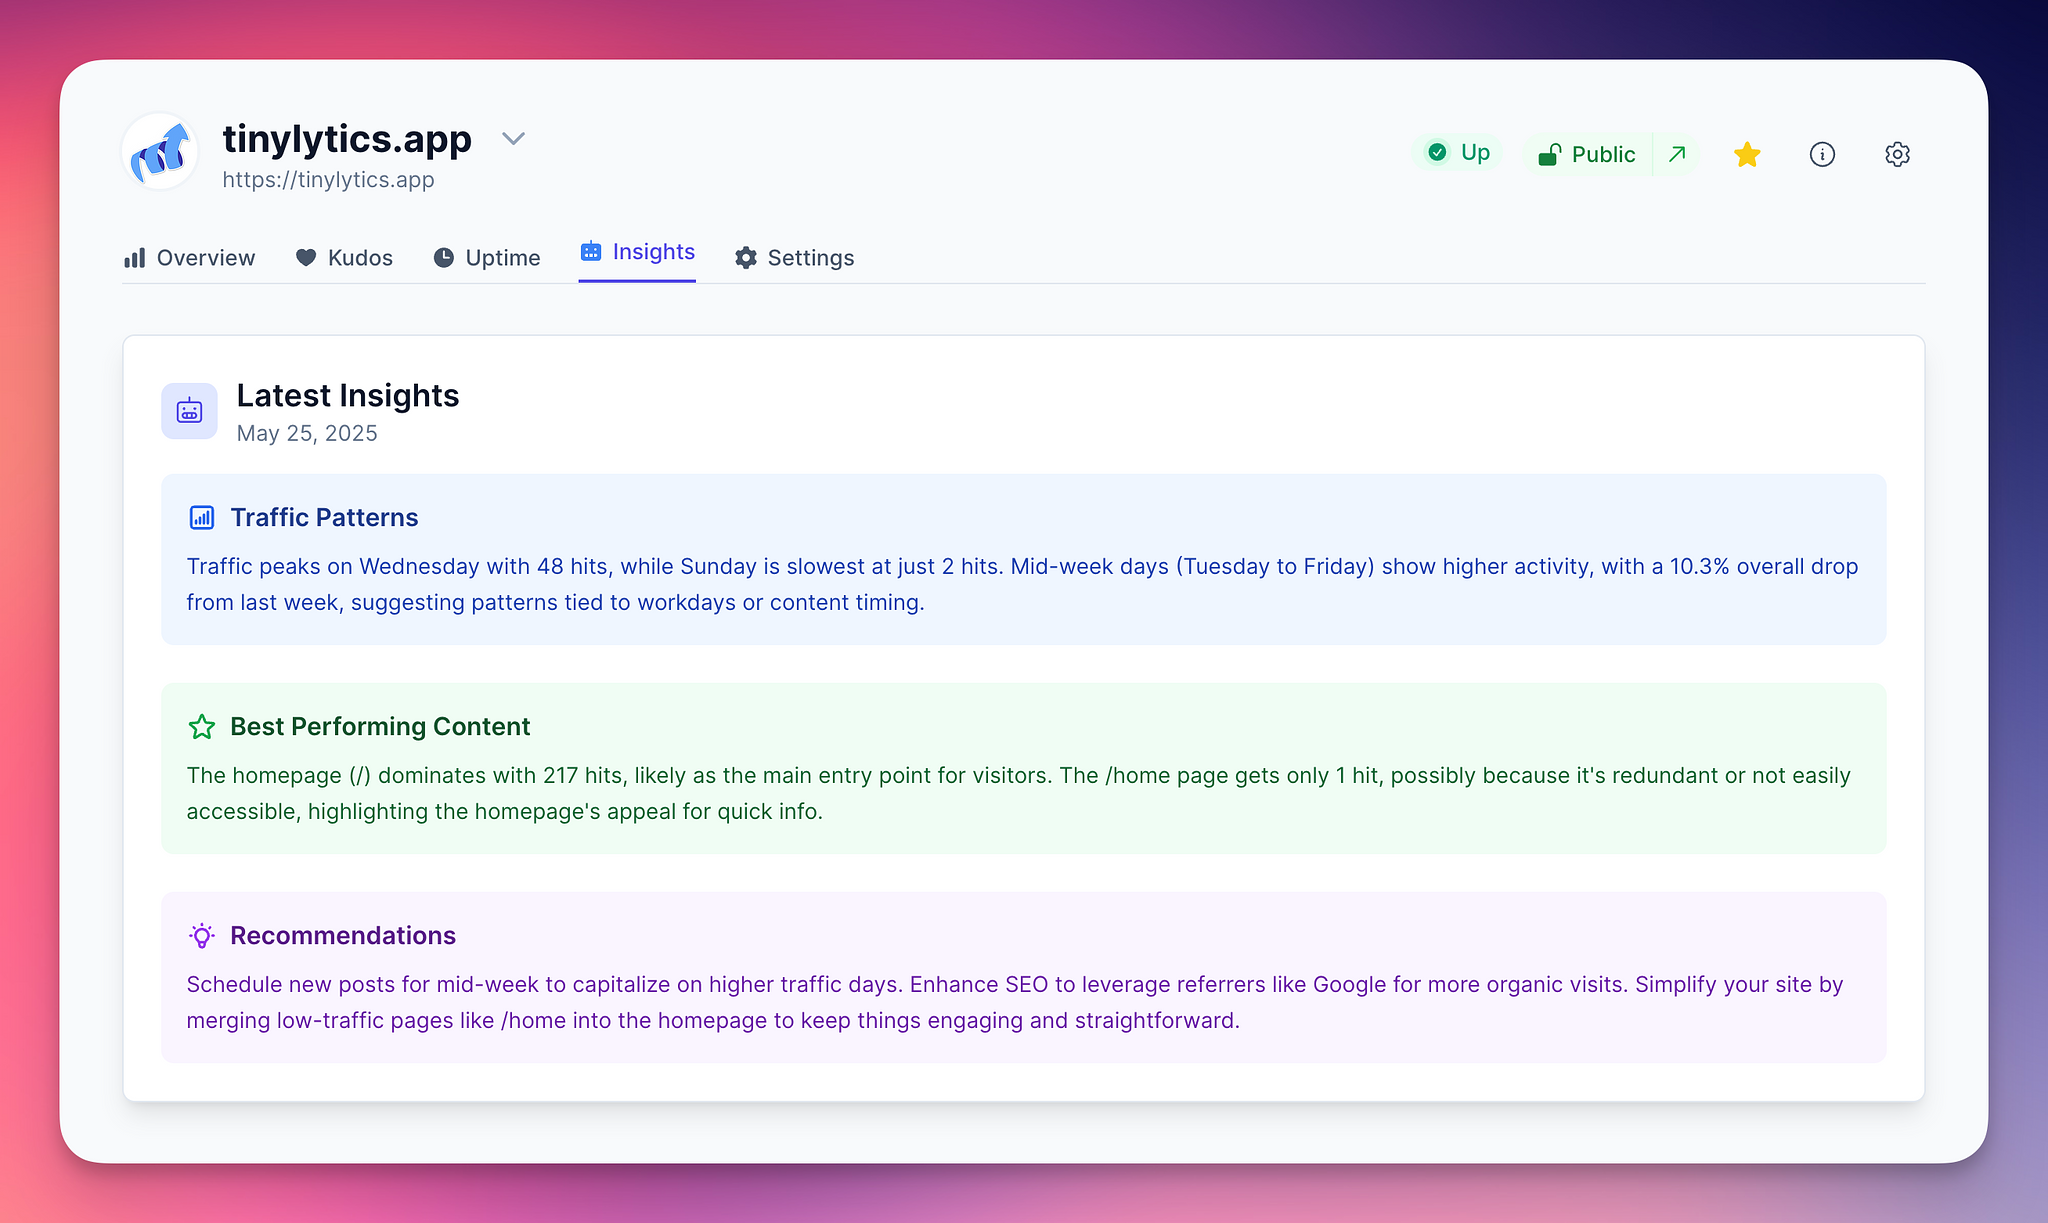
Task: Click the Traffic Patterns chart icon
Action: coord(202,517)
